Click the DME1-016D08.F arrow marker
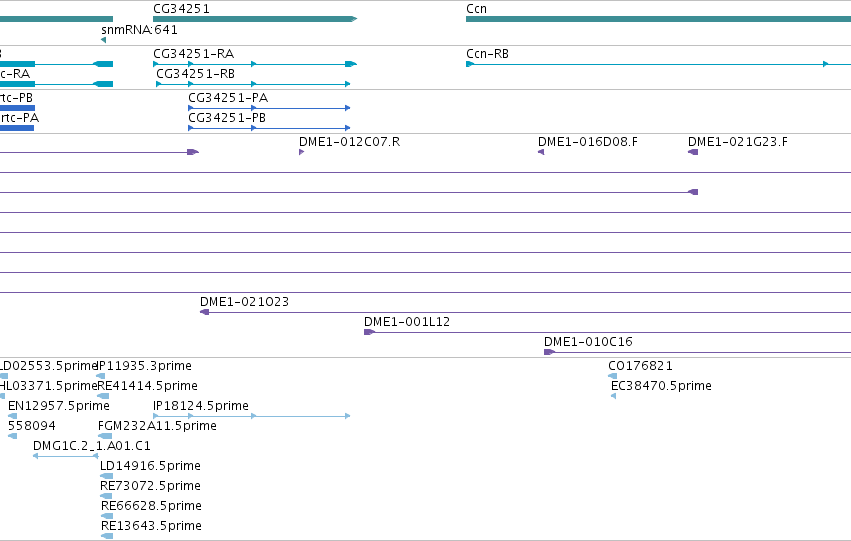The height and width of the screenshot is (541, 851). pos(541,152)
